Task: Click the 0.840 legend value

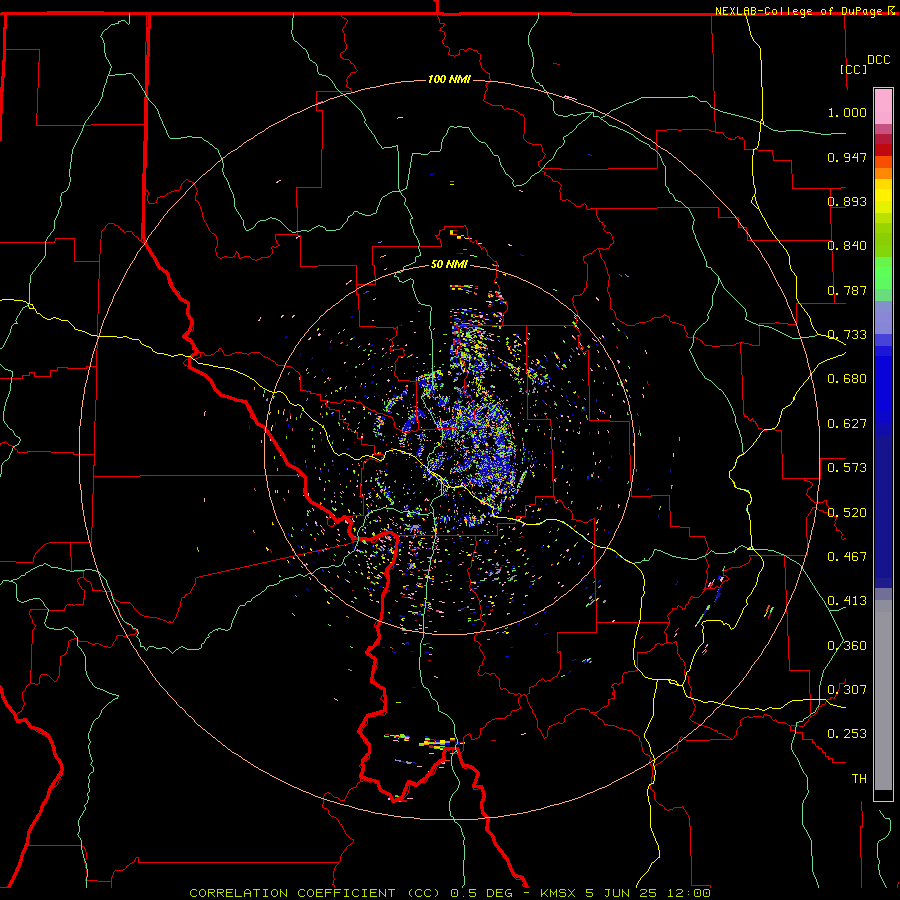Action: (847, 246)
